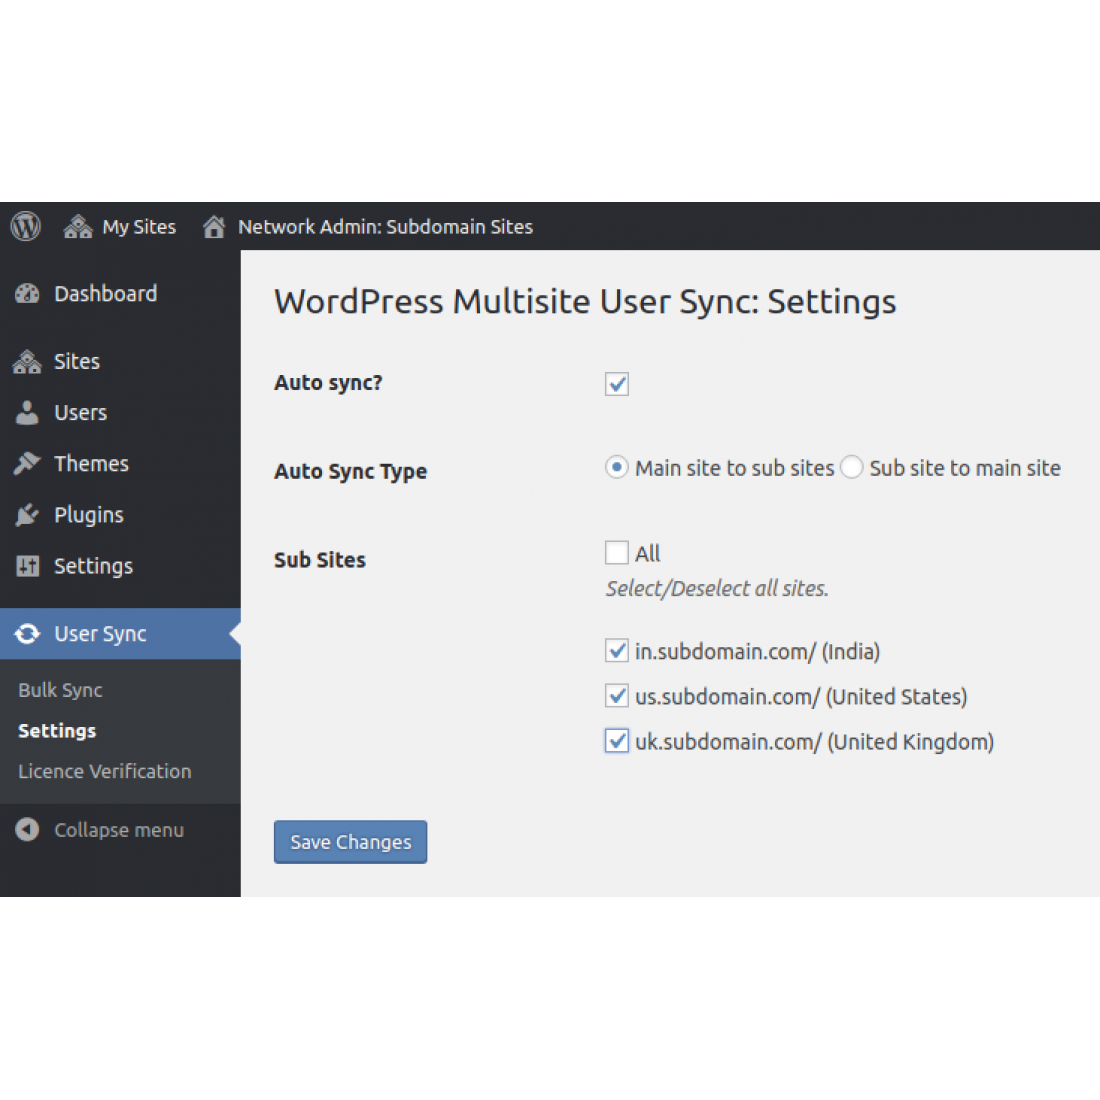Click the Themes pushpin icon

pyautogui.click(x=28, y=463)
